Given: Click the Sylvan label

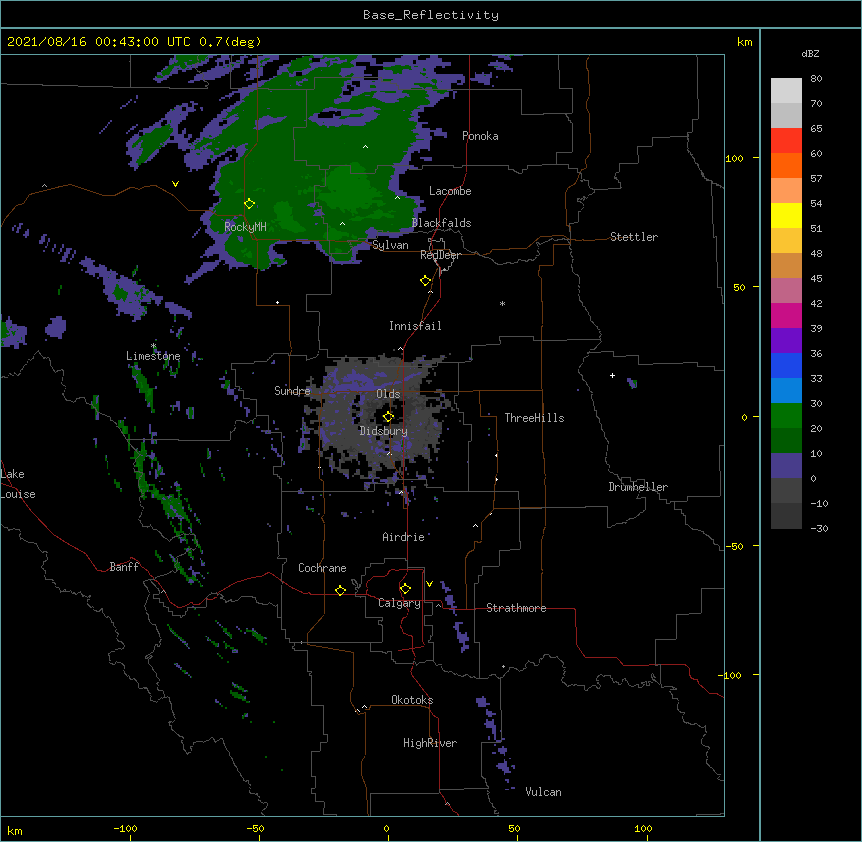Looking at the screenshot, I should point(390,245).
